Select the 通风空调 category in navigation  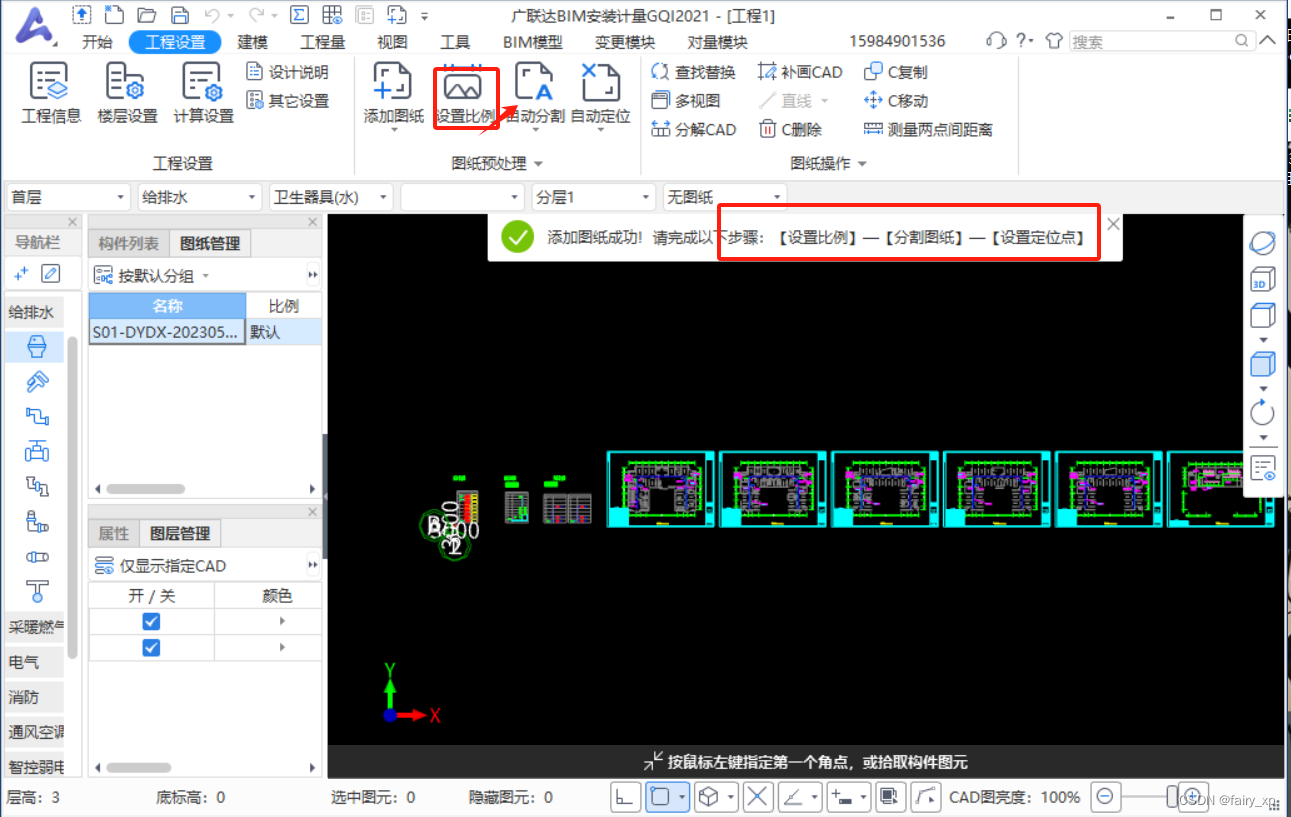[x=35, y=732]
